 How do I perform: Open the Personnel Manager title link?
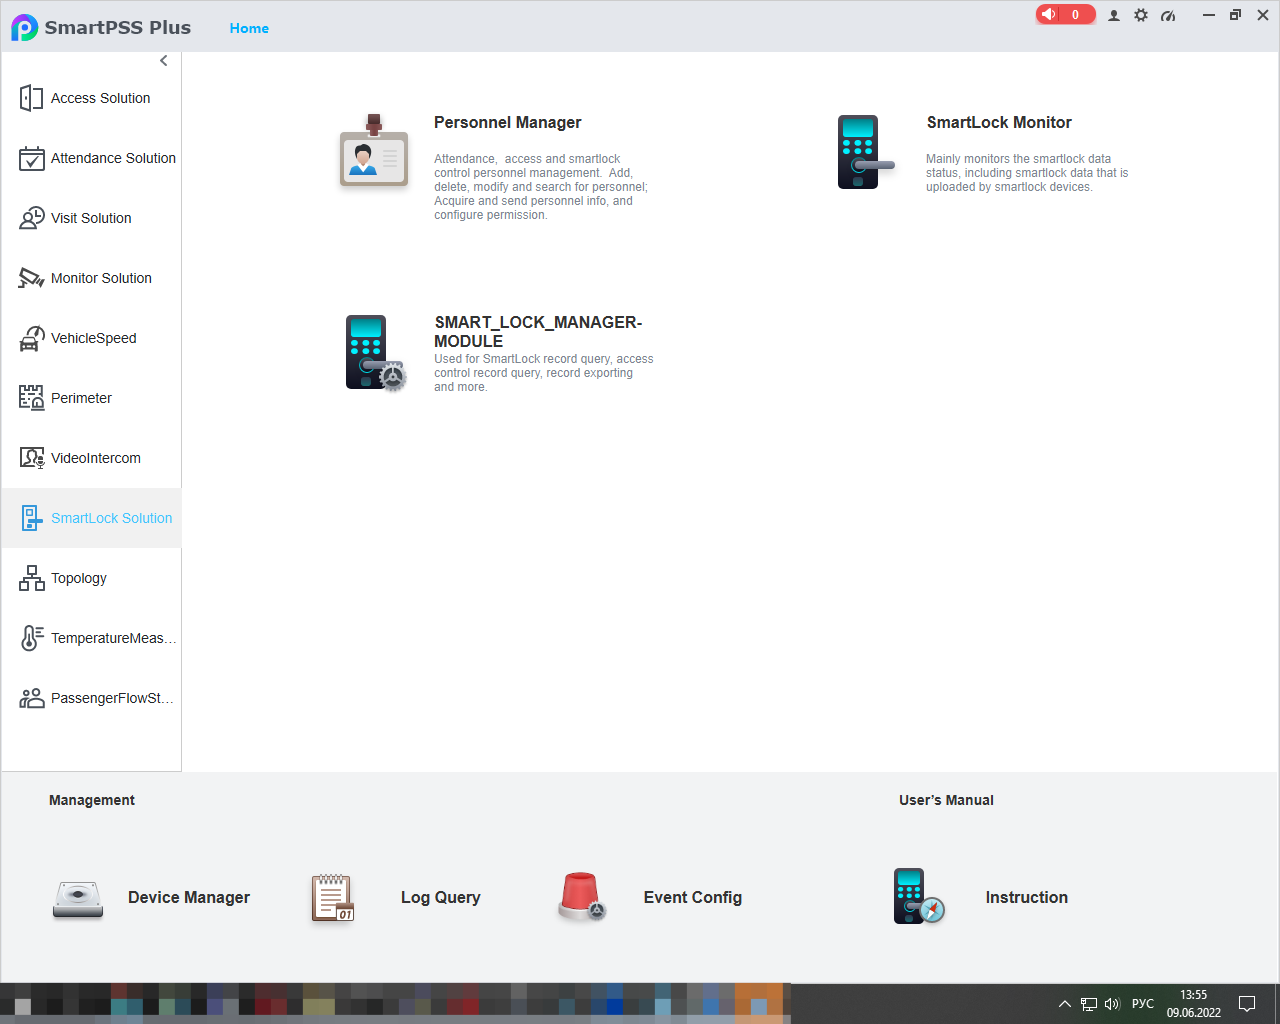click(508, 123)
